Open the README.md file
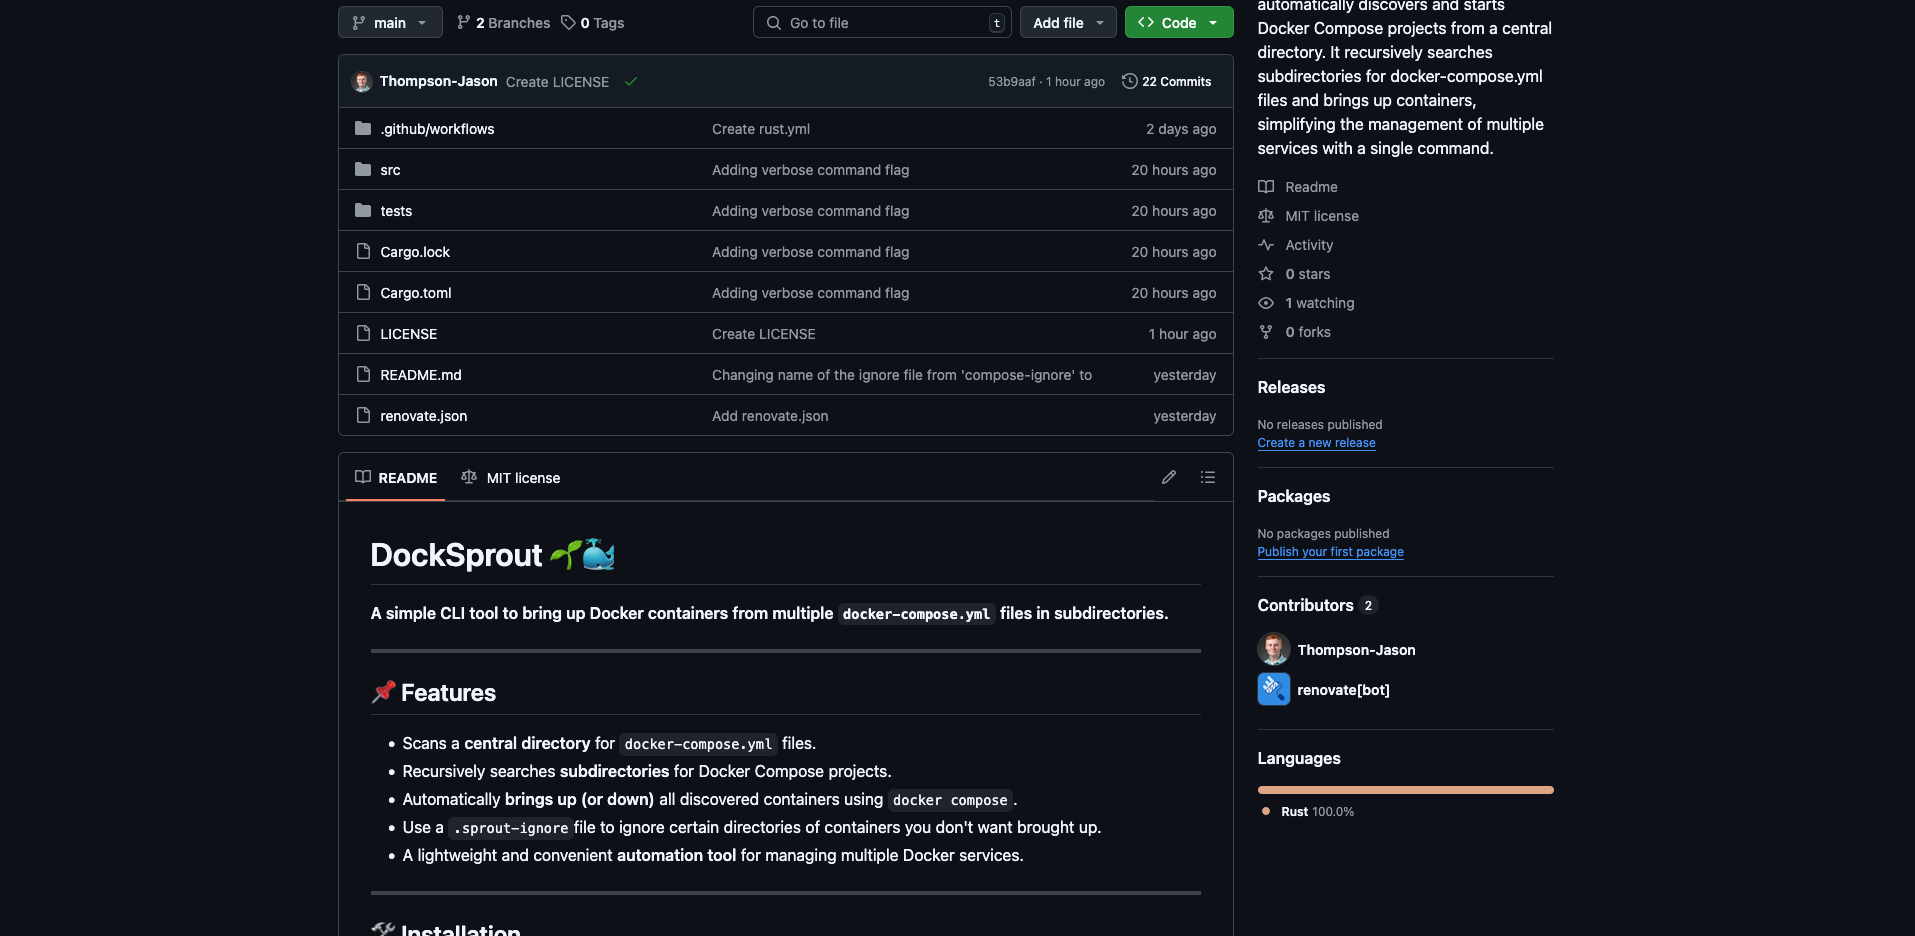 (421, 375)
